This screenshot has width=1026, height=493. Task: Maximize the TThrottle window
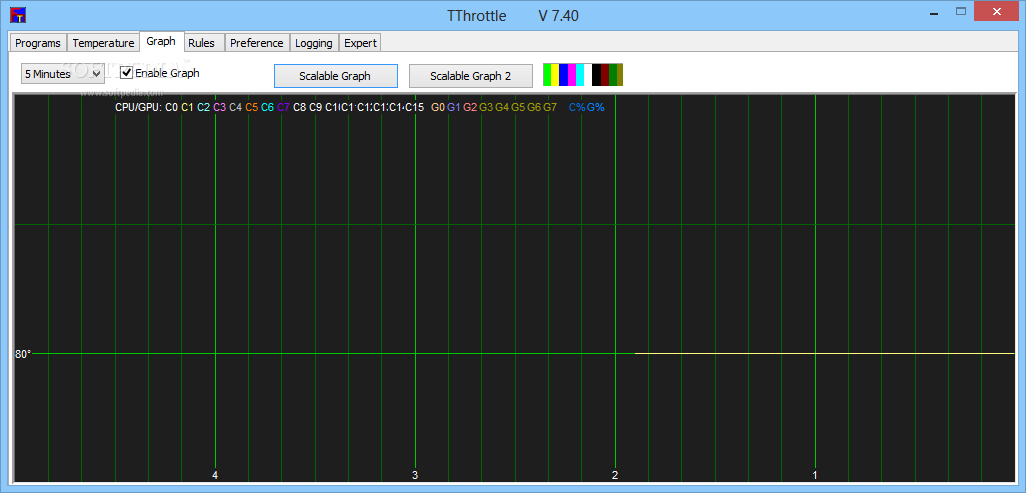961,11
